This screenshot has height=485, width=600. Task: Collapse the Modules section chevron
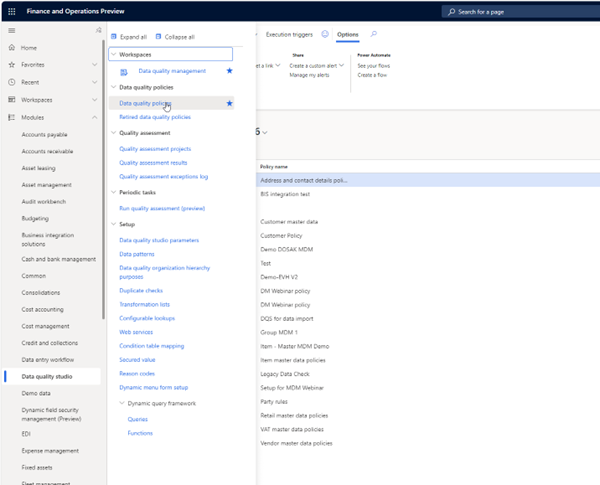[x=95, y=117]
